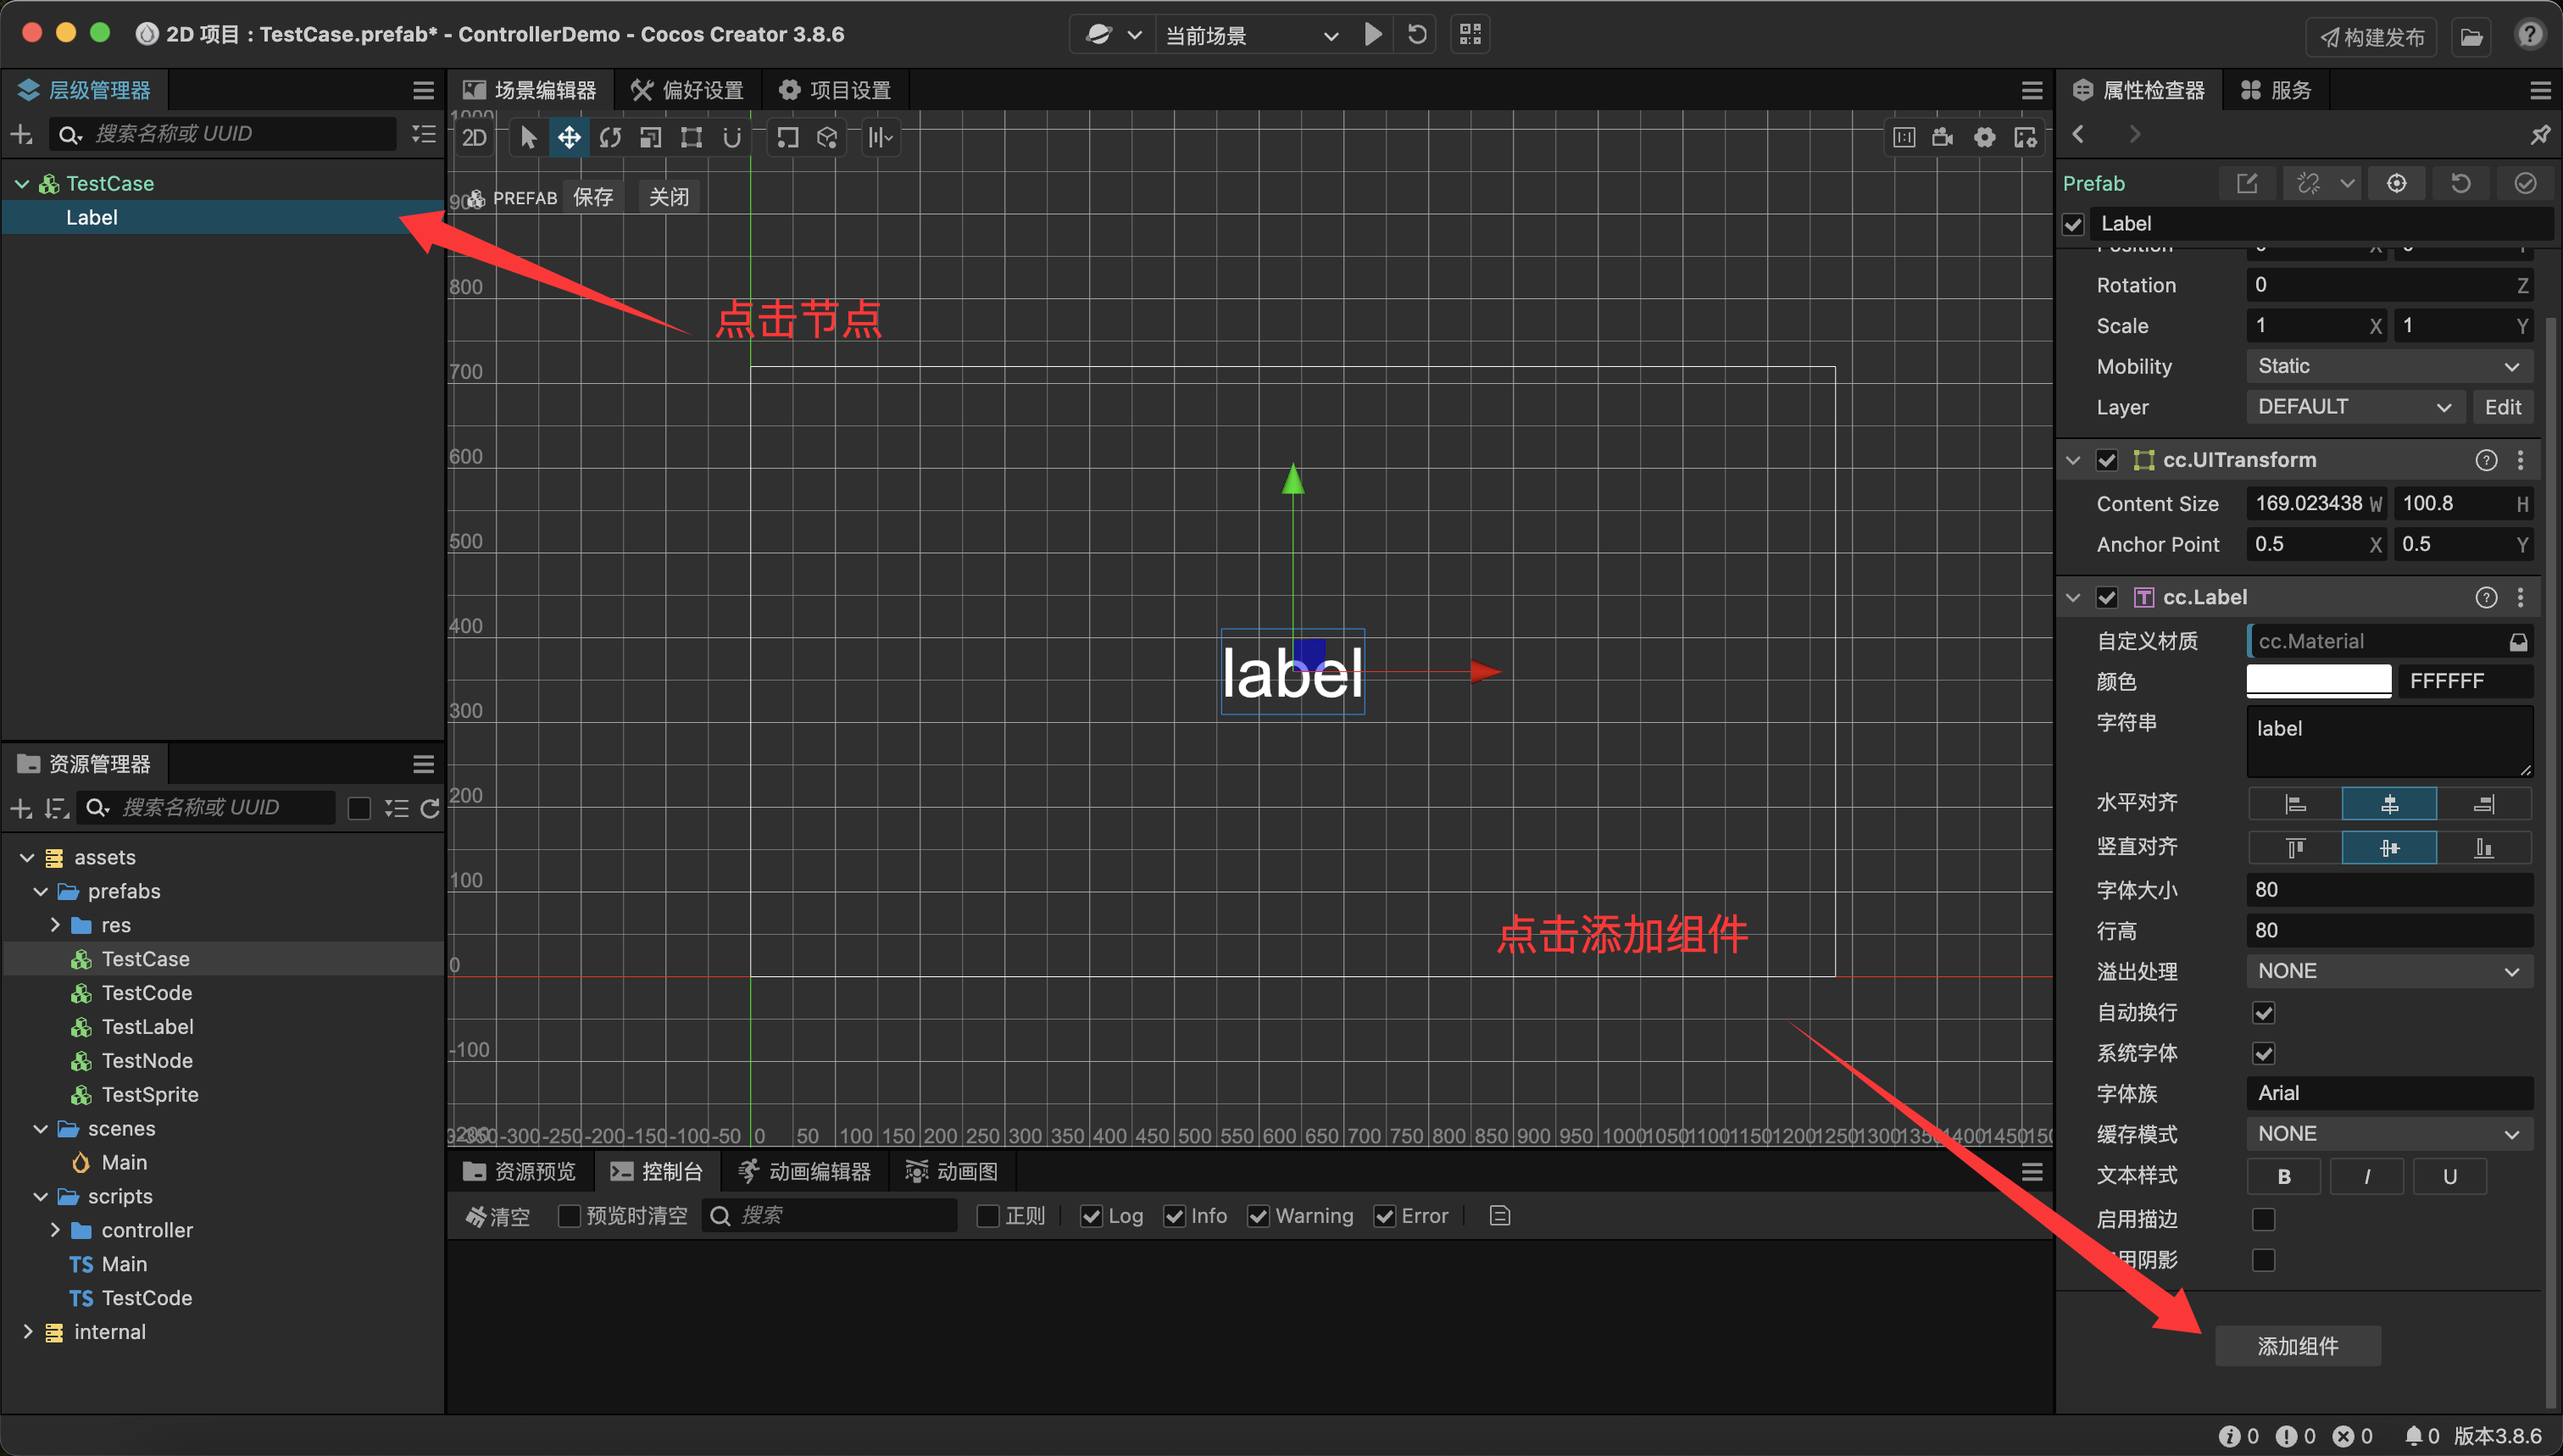Switch to the 动画编辑器 tab
2563x1456 pixels.
click(x=806, y=1171)
